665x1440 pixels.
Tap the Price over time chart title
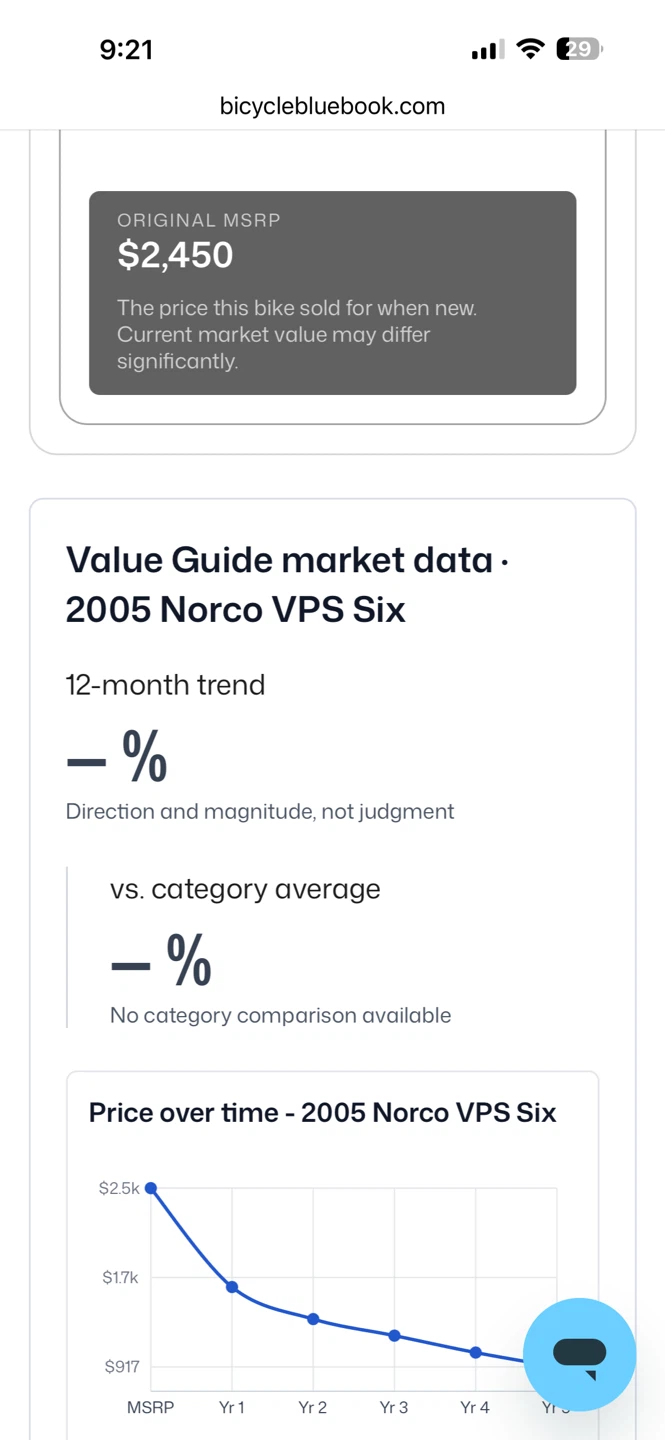point(322,1112)
